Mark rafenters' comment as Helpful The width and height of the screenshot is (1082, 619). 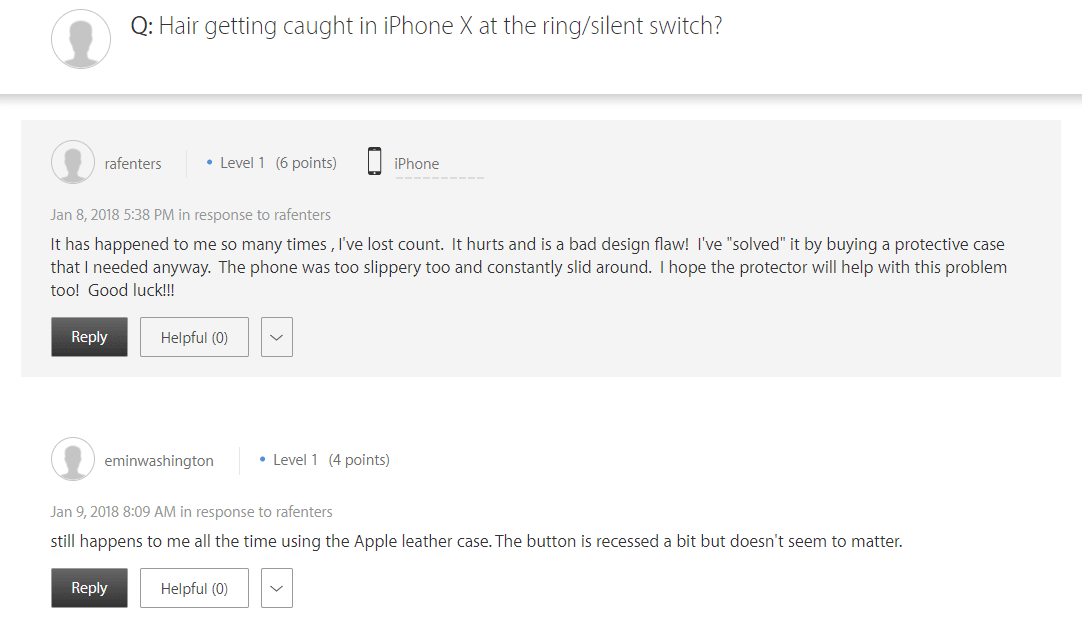tap(194, 338)
